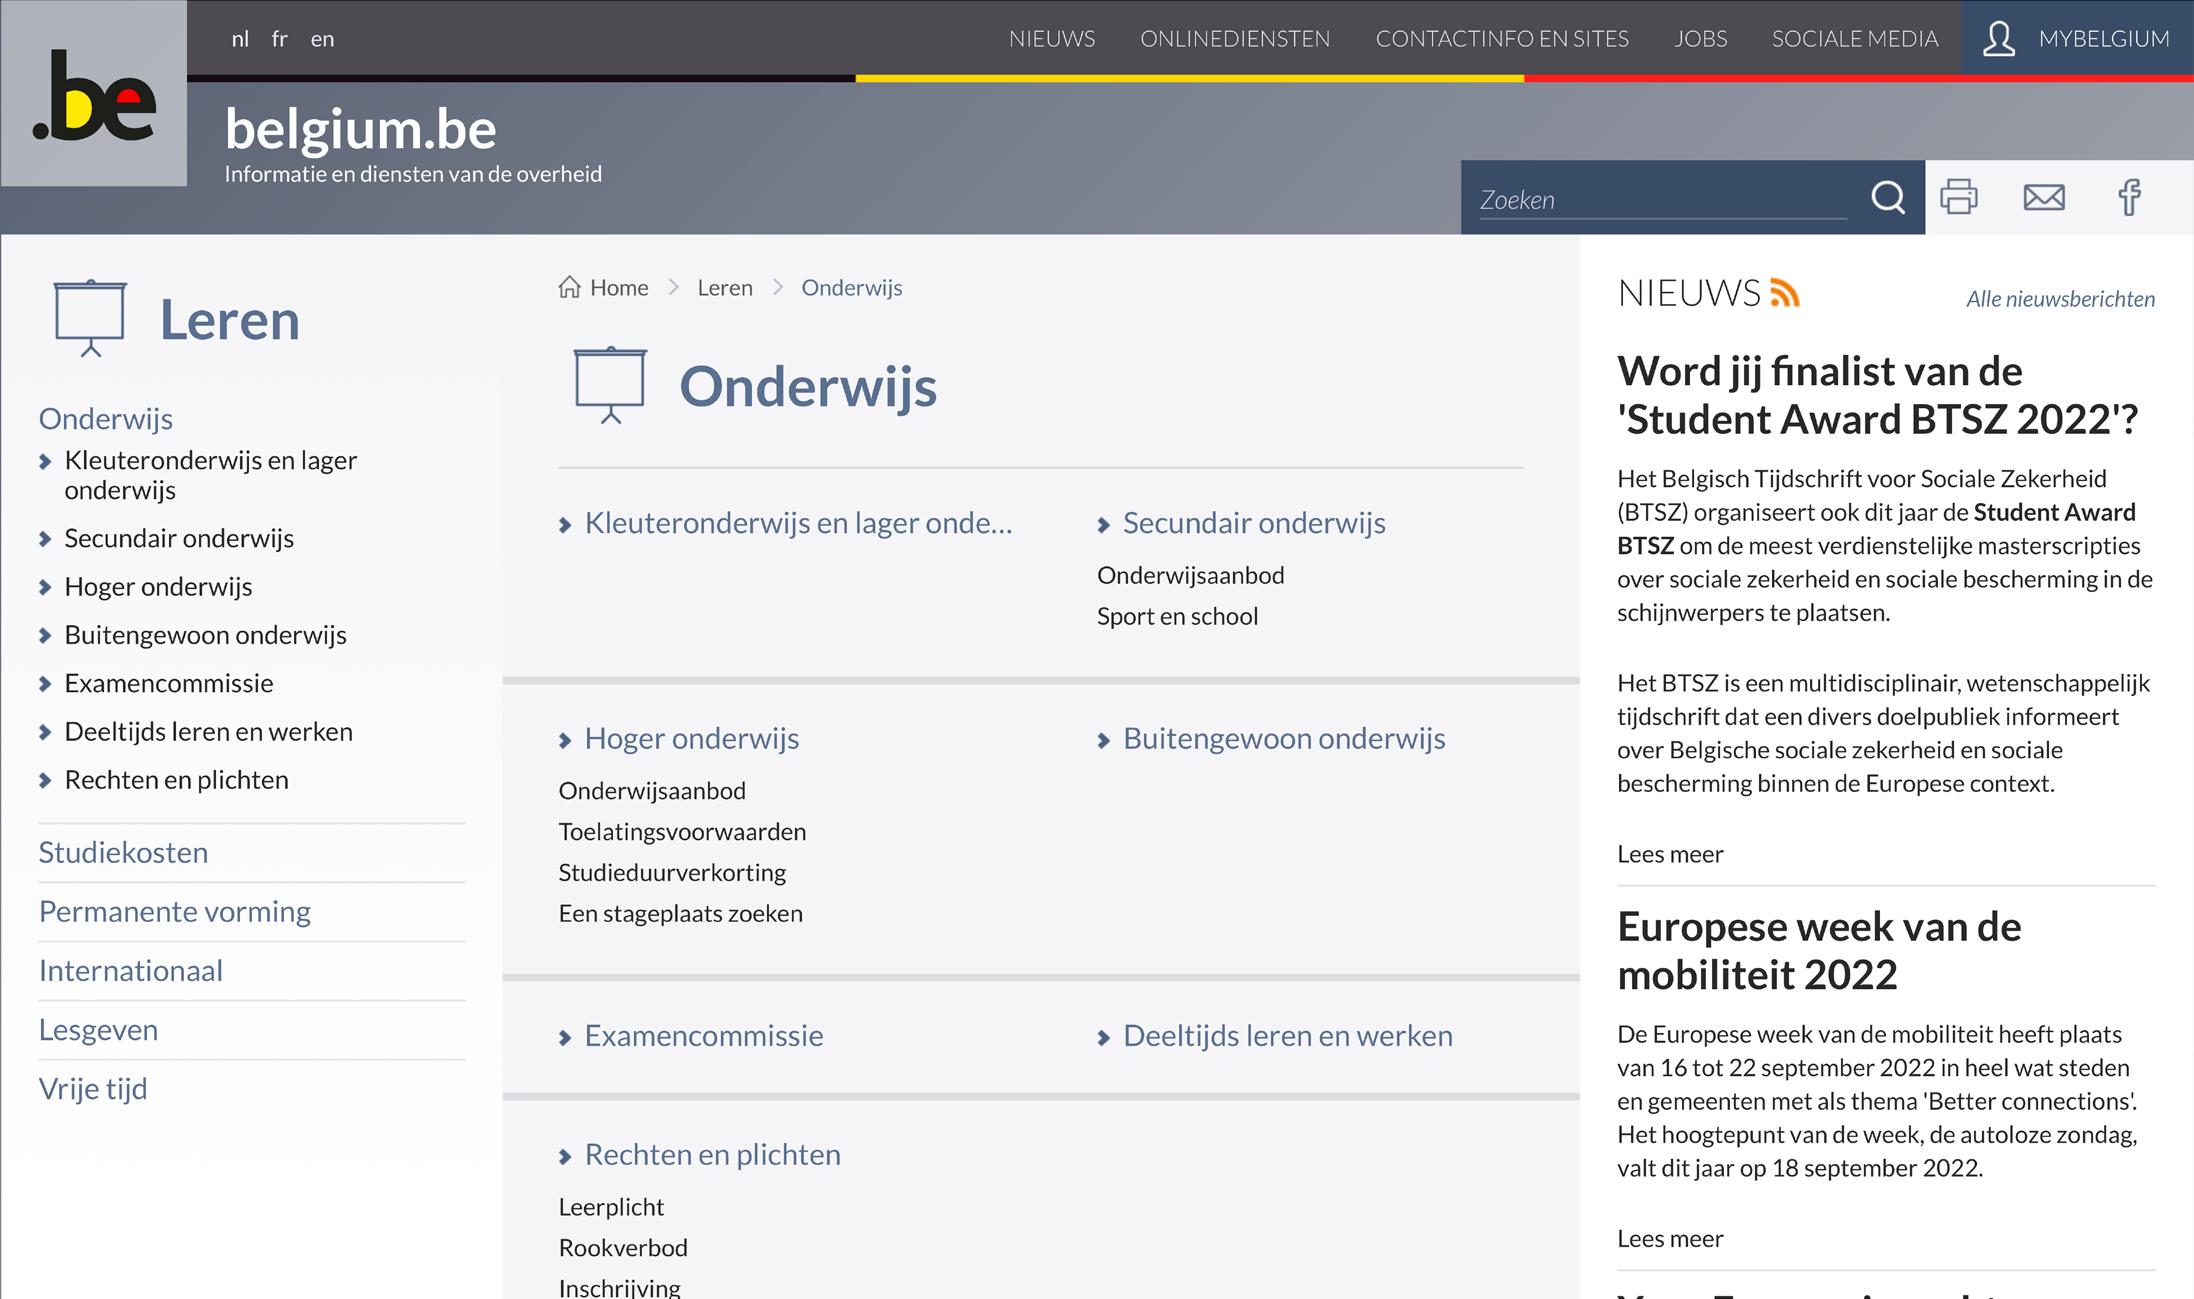2194x1299 pixels.
Task: Click the .be logo
Action: 94,94
